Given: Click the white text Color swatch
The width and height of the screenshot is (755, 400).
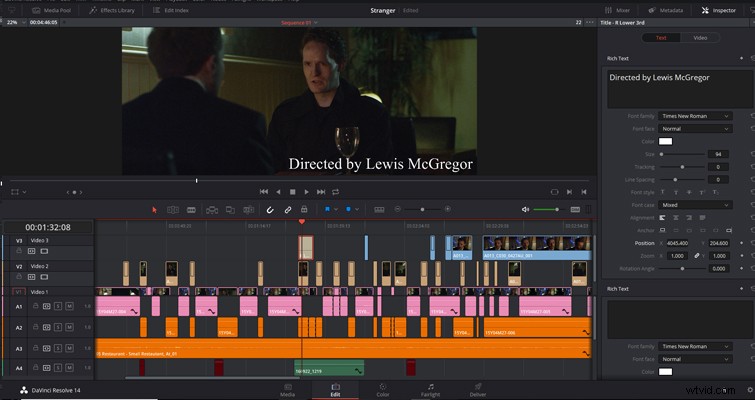Looking at the screenshot, I should coord(665,142).
